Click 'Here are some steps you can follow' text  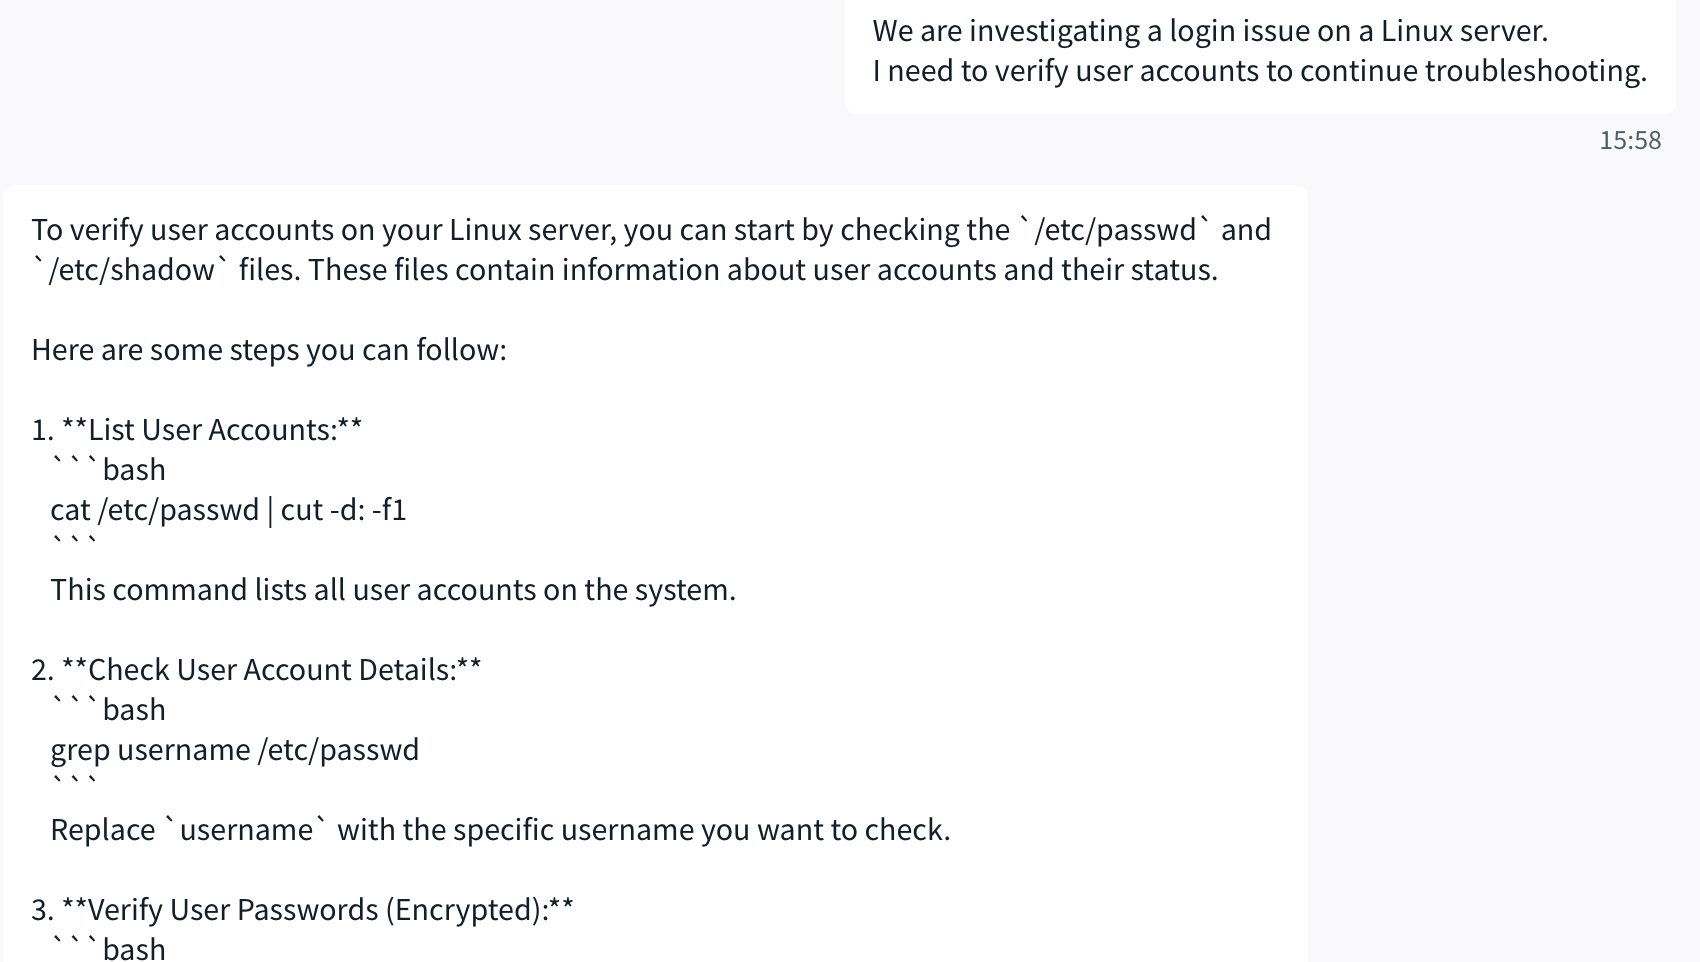pos(269,350)
